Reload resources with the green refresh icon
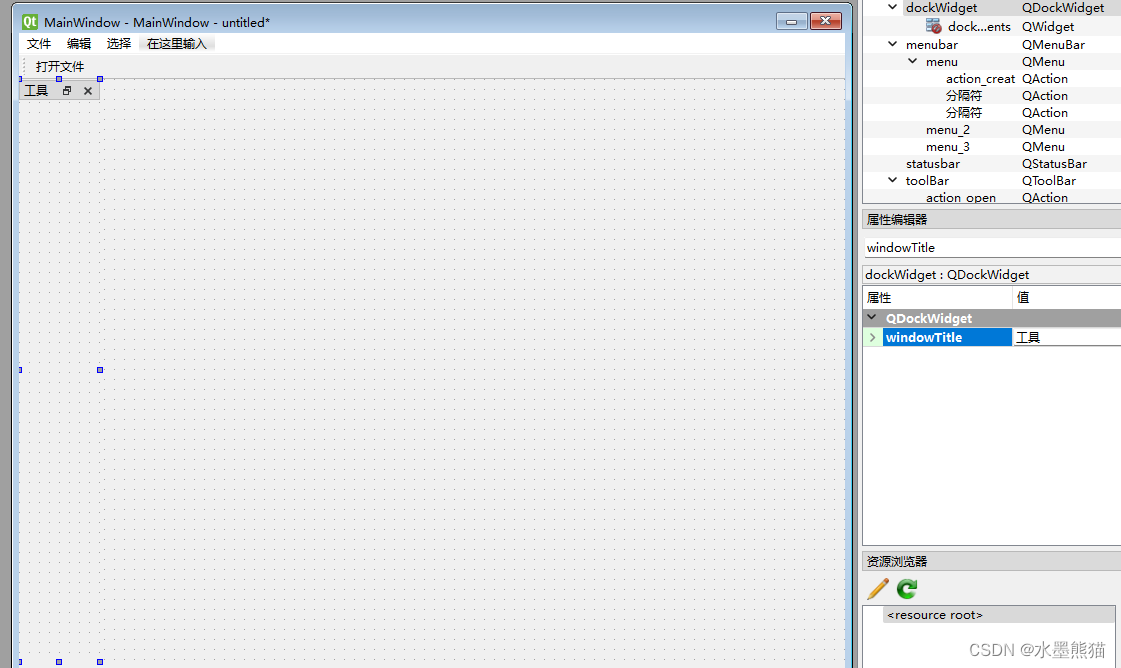This screenshot has width=1121, height=668. pos(907,589)
